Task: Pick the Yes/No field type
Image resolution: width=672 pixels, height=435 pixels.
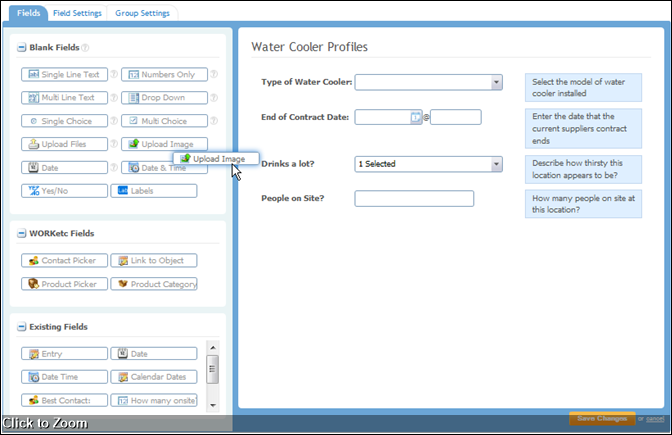Action: point(65,190)
